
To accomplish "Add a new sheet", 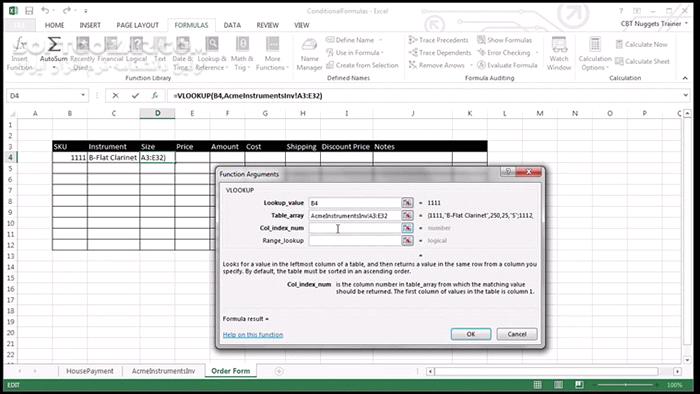I will coord(279,371).
